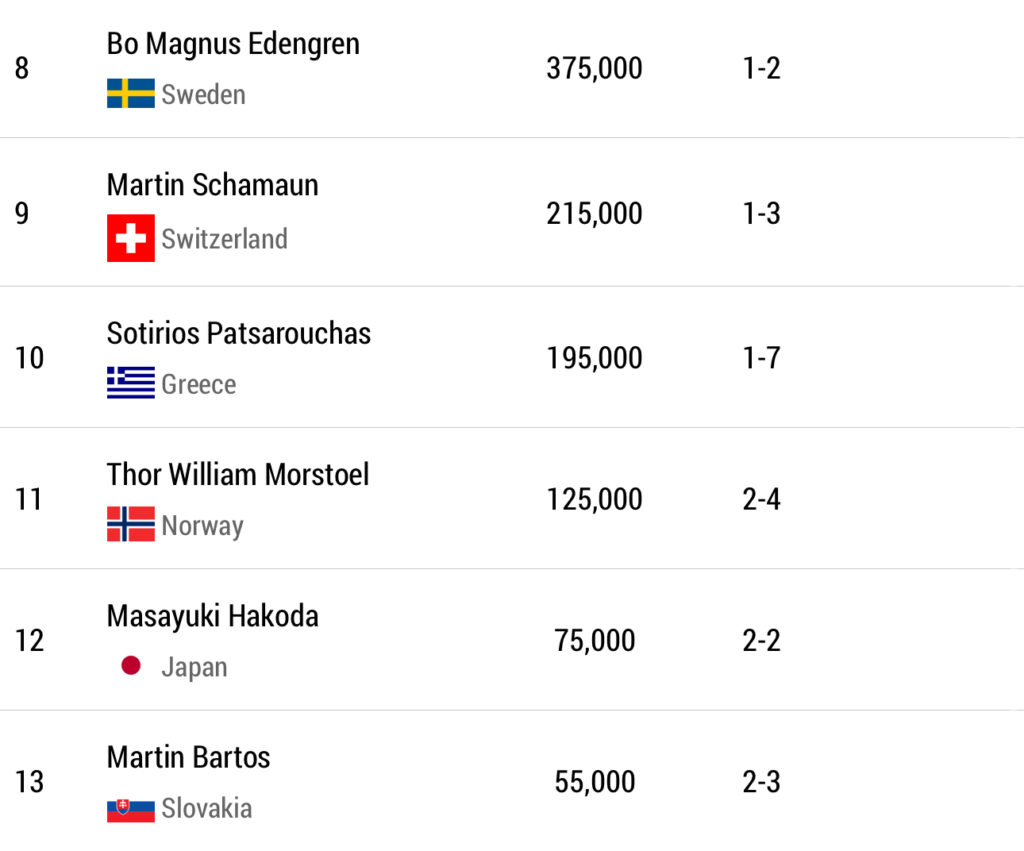Viewport: 1024px width, 851px height.
Task: Click on Martin Bartos's name
Action: [188, 757]
